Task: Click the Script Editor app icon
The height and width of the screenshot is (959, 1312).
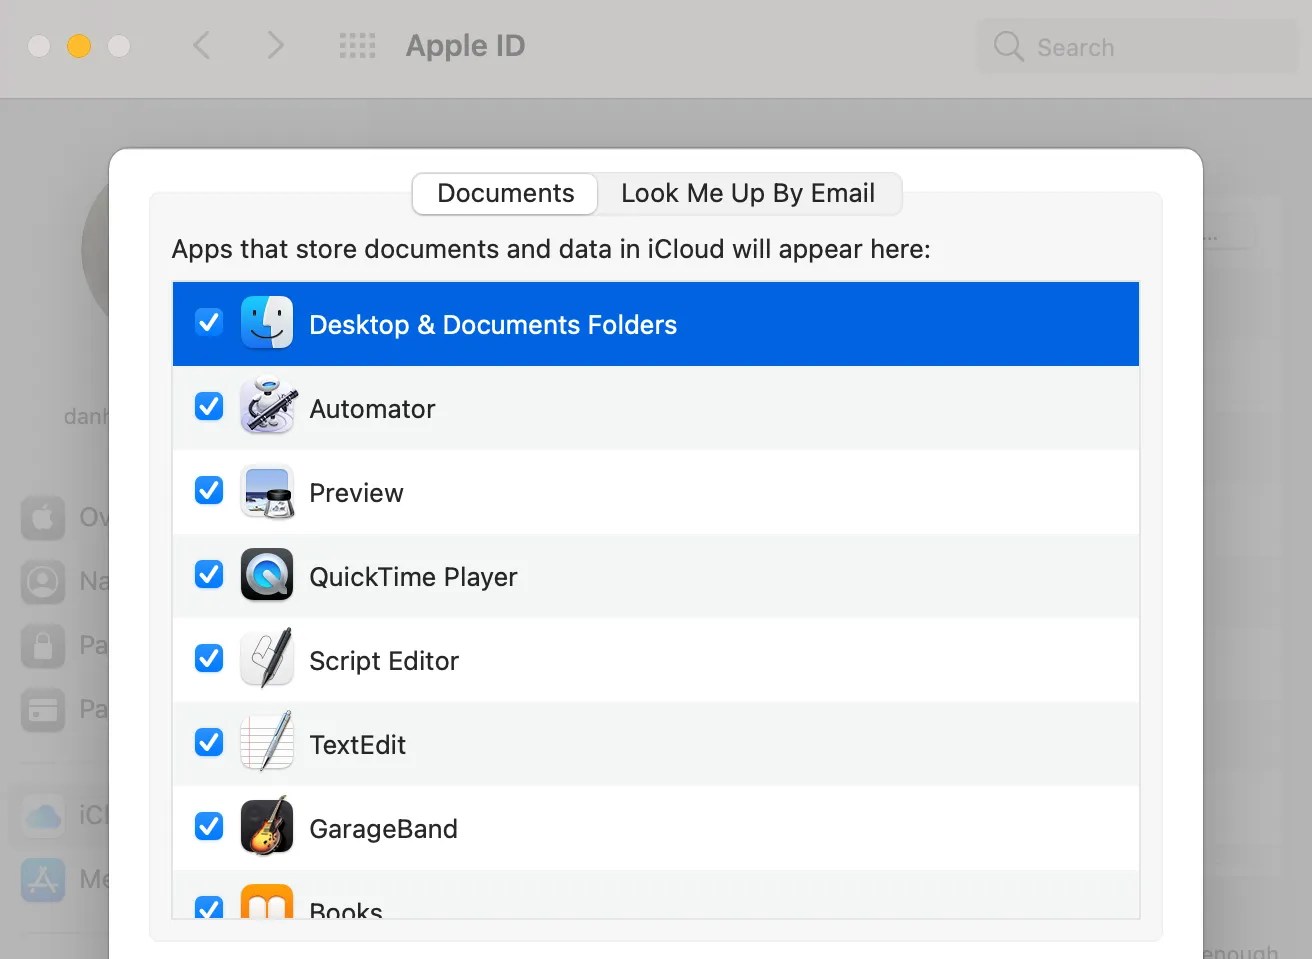Action: click(x=267, y=659)
